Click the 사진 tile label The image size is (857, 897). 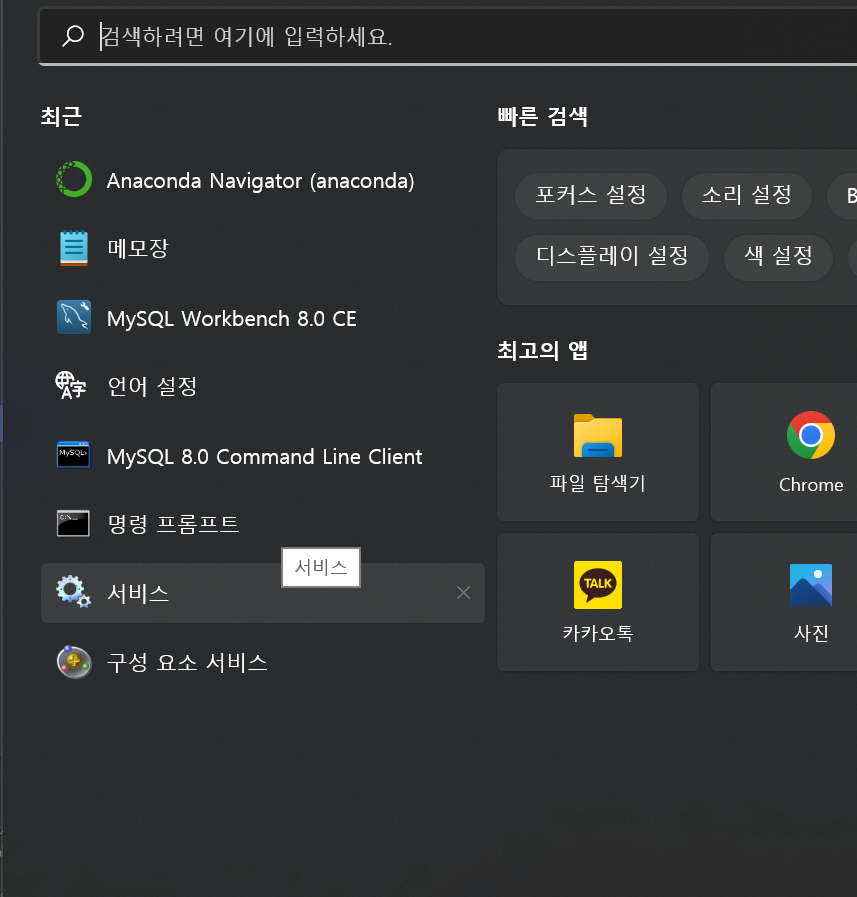click(811, 633)
